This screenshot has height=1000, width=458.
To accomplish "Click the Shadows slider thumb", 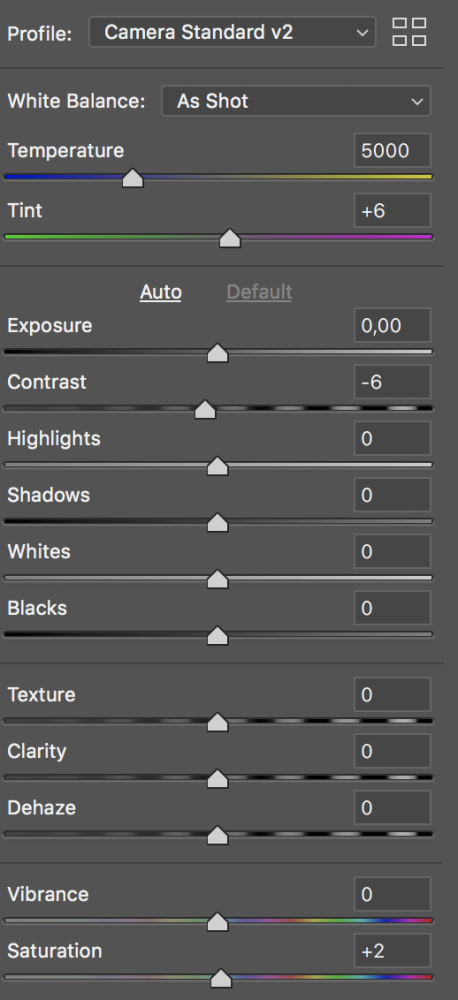I will coord(218,523).
